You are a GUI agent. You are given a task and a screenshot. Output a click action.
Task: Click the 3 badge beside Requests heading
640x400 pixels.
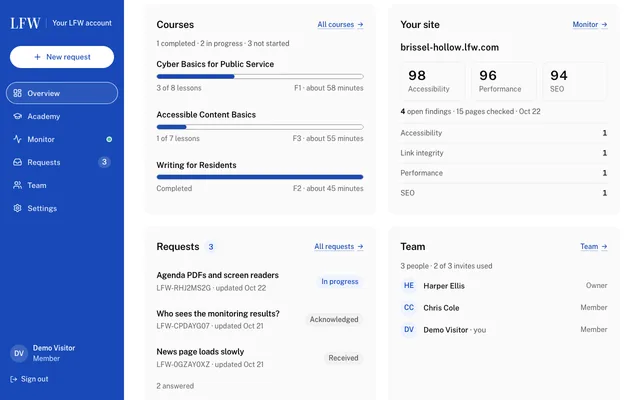(211, 247)
